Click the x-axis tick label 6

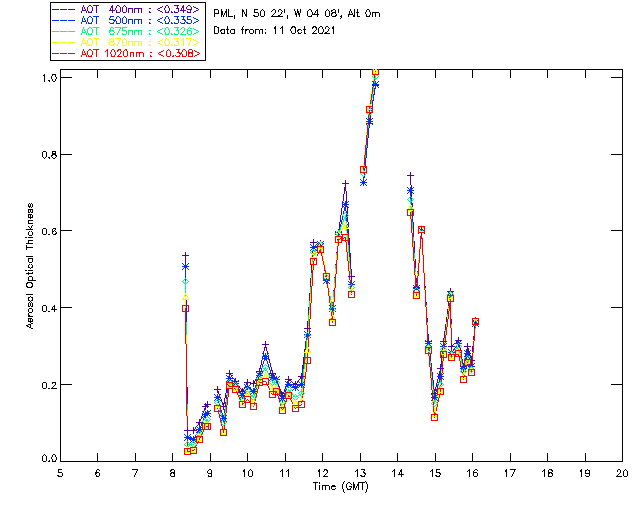tap(98, 473)
